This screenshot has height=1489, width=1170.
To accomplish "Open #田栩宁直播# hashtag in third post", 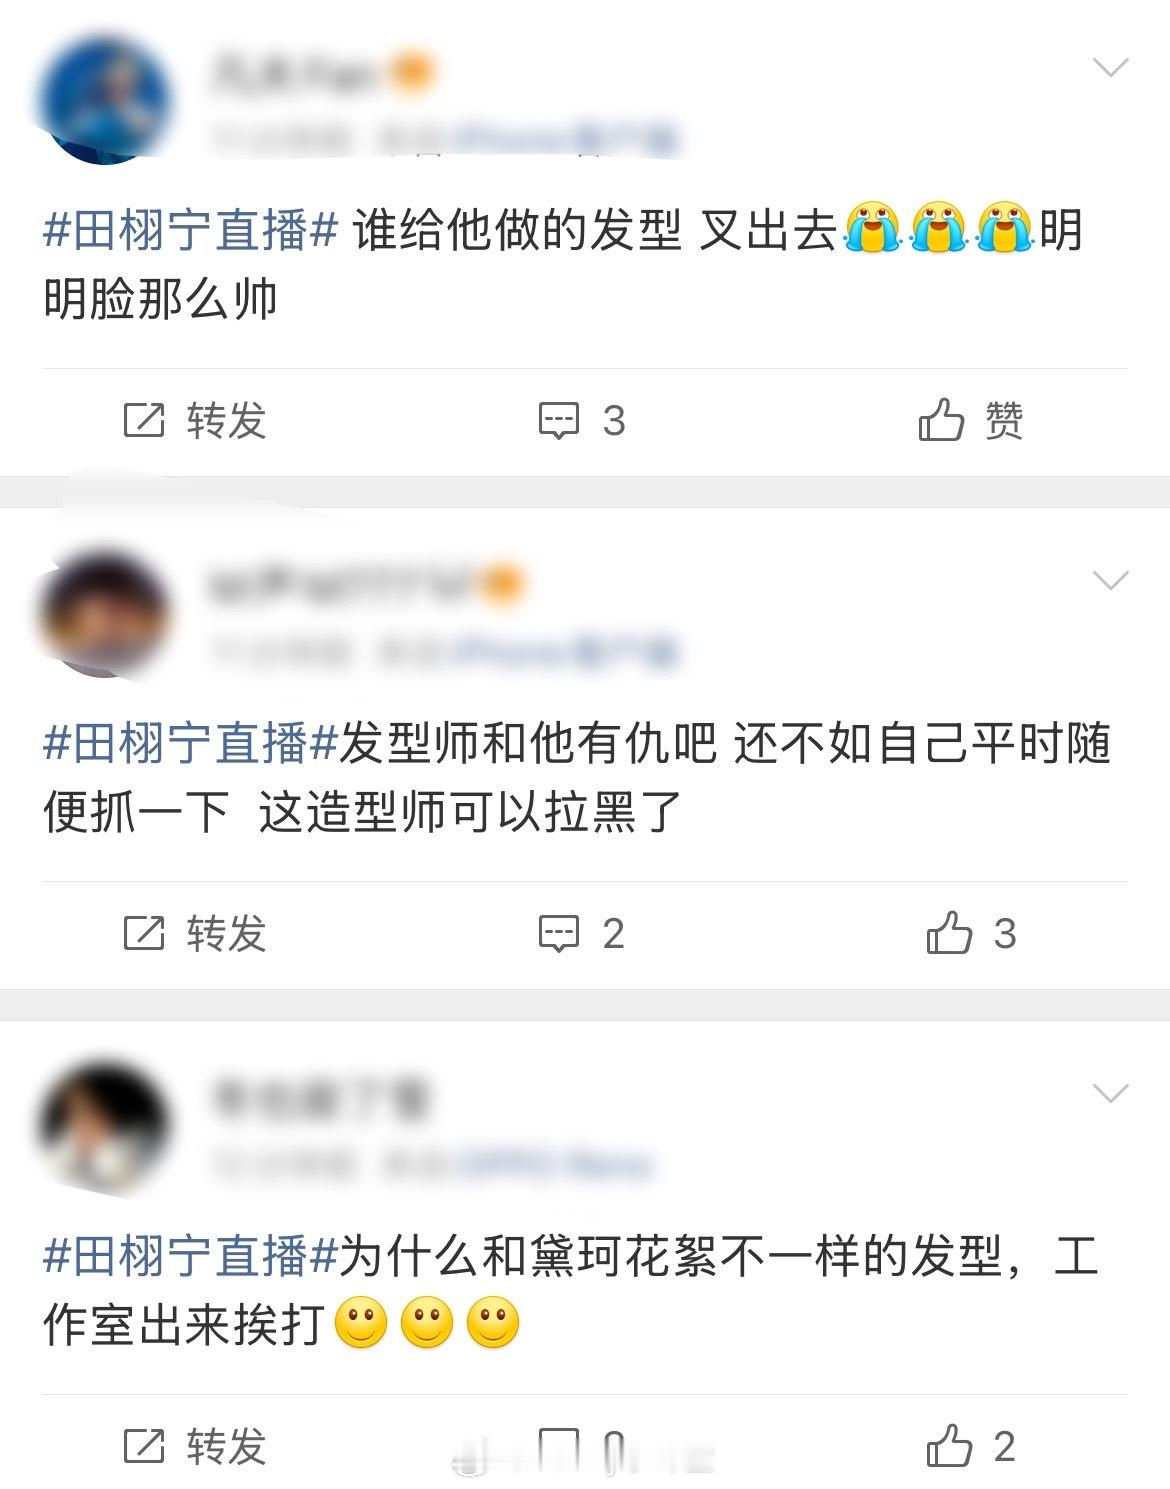I will pyautogui.click(x=191, y=1257).
